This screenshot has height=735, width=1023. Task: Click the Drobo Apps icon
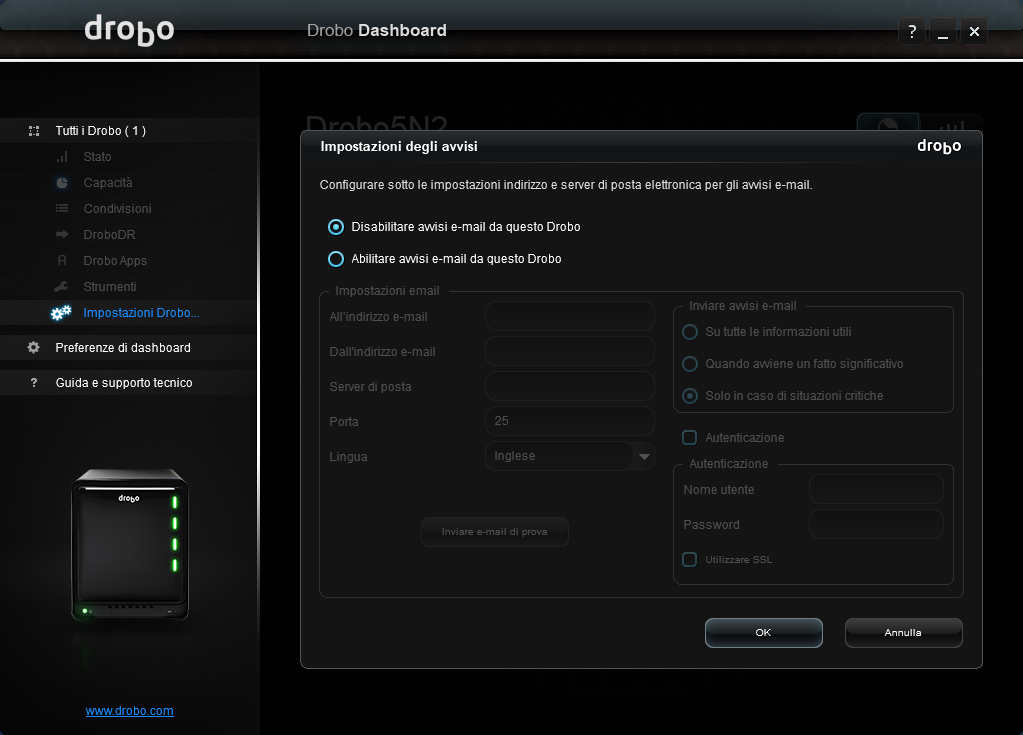(x=62, y=261)
